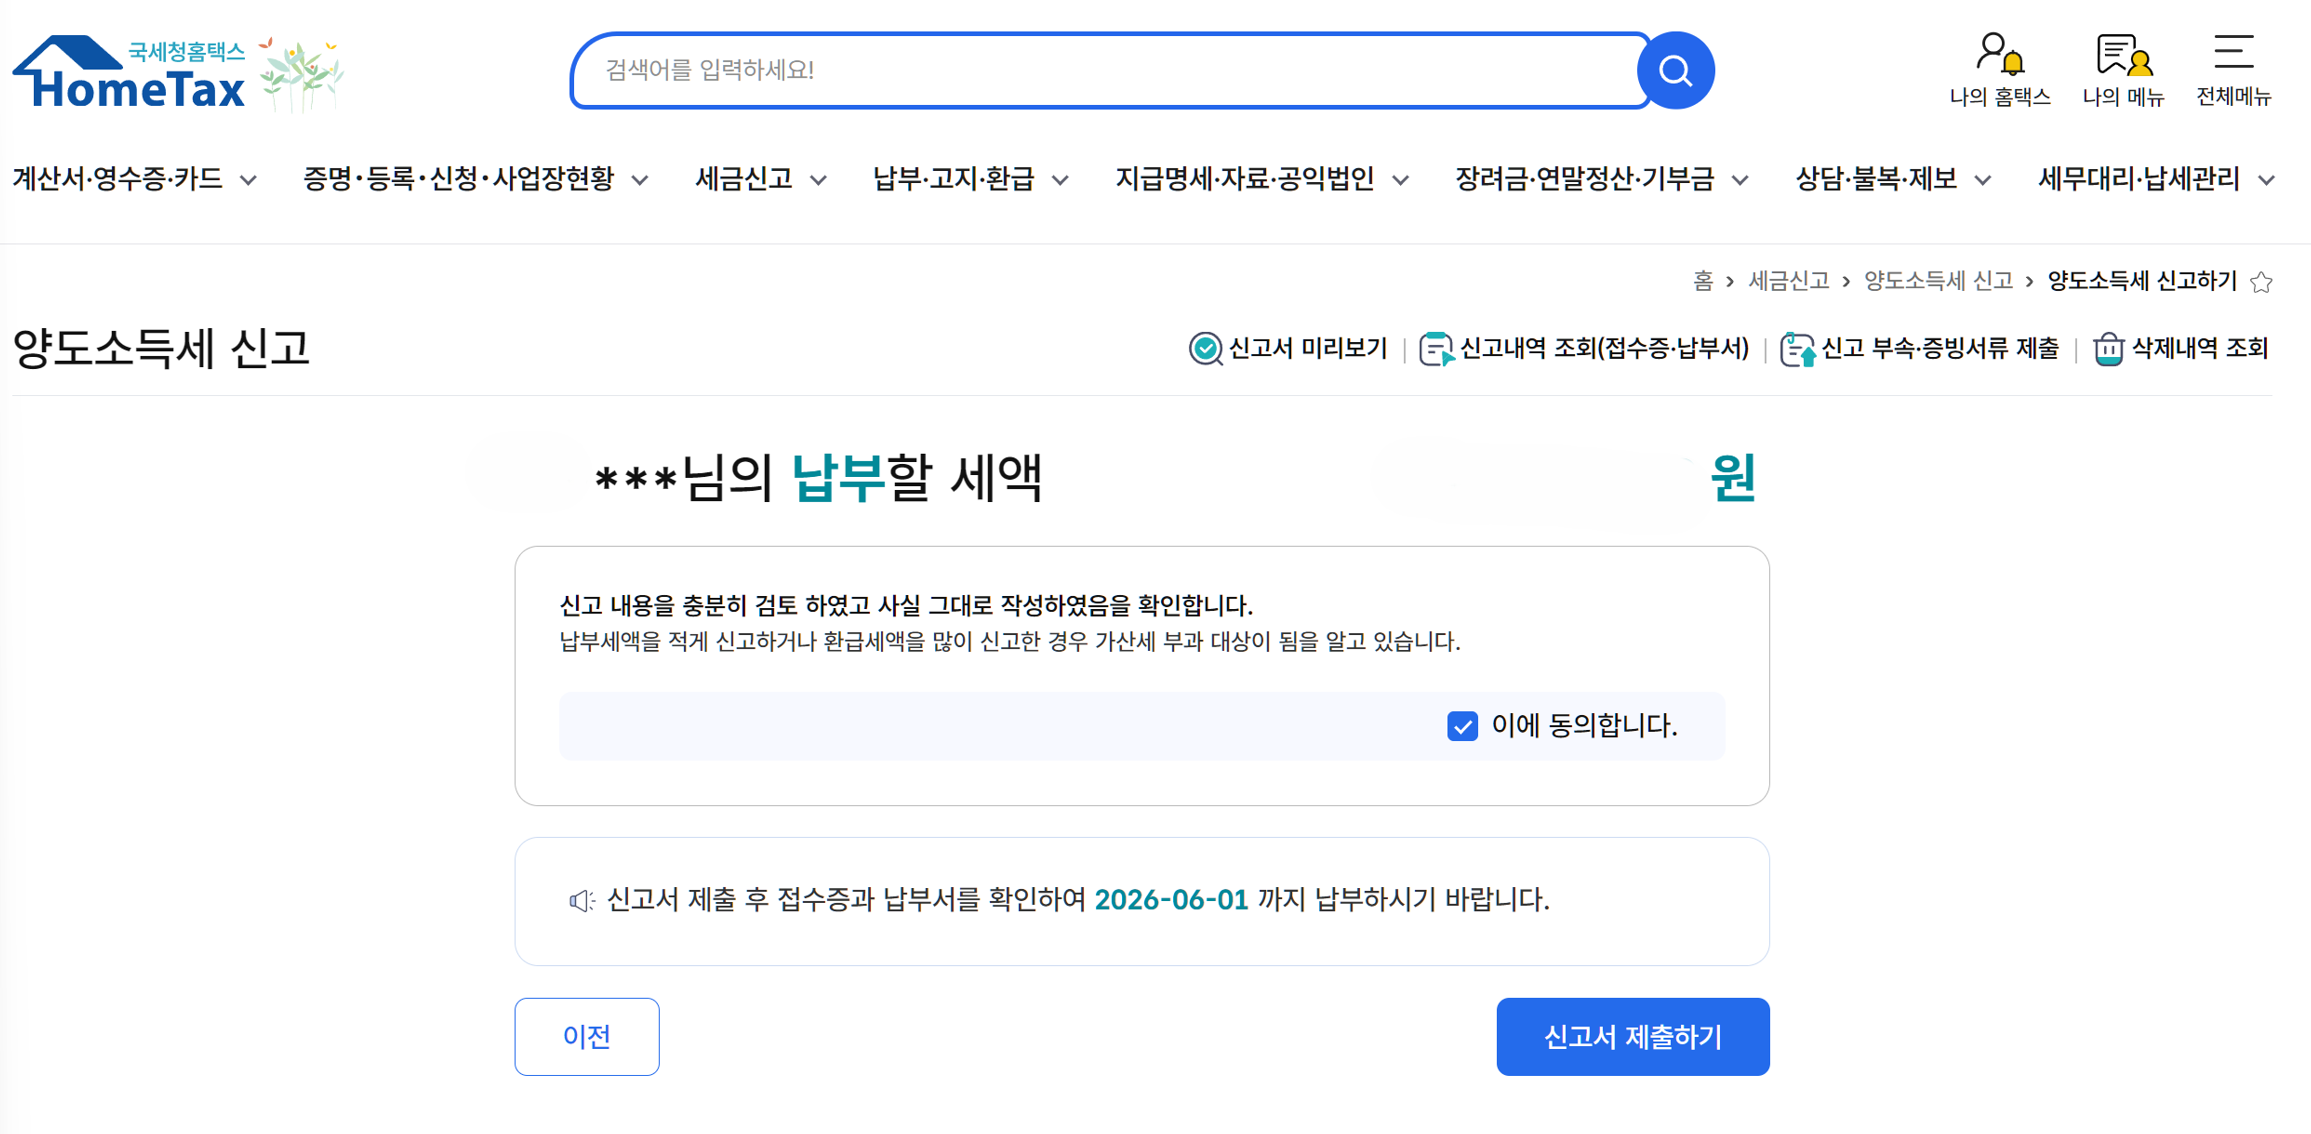This screenshot has width=2311, height=1134.
Task: Click the blue search magnifier button
Action: [x=1675, y=70]
